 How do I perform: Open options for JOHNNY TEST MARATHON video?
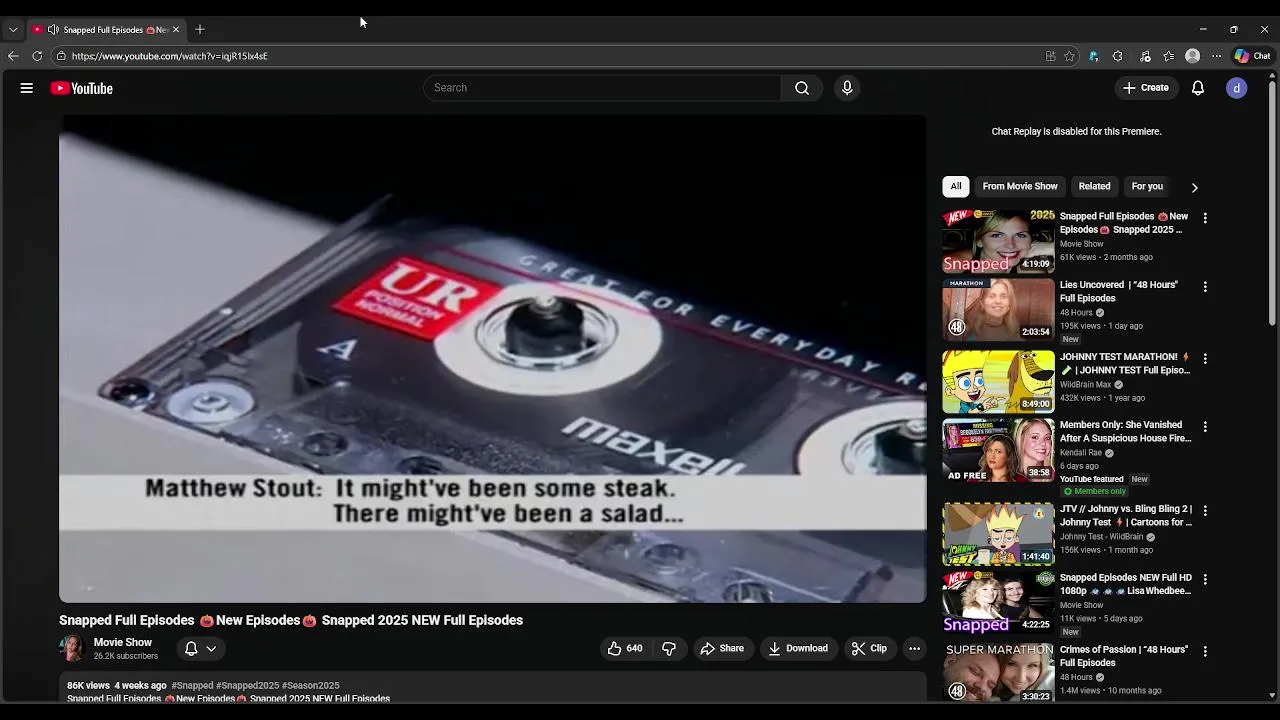[x=1205, y=359]
